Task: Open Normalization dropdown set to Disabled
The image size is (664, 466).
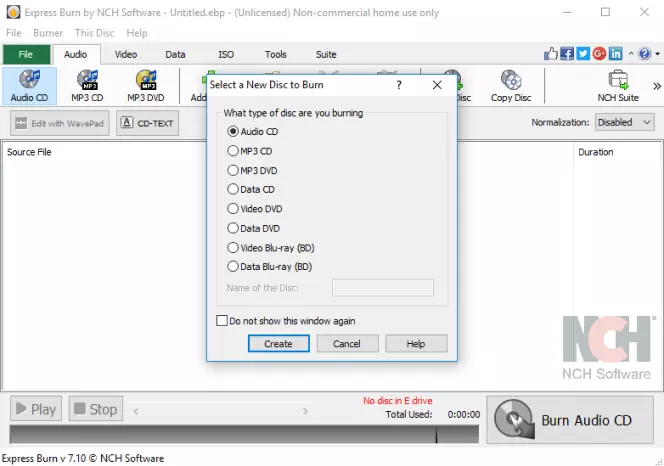Action: pyautogui.click(x=624, y=122)
